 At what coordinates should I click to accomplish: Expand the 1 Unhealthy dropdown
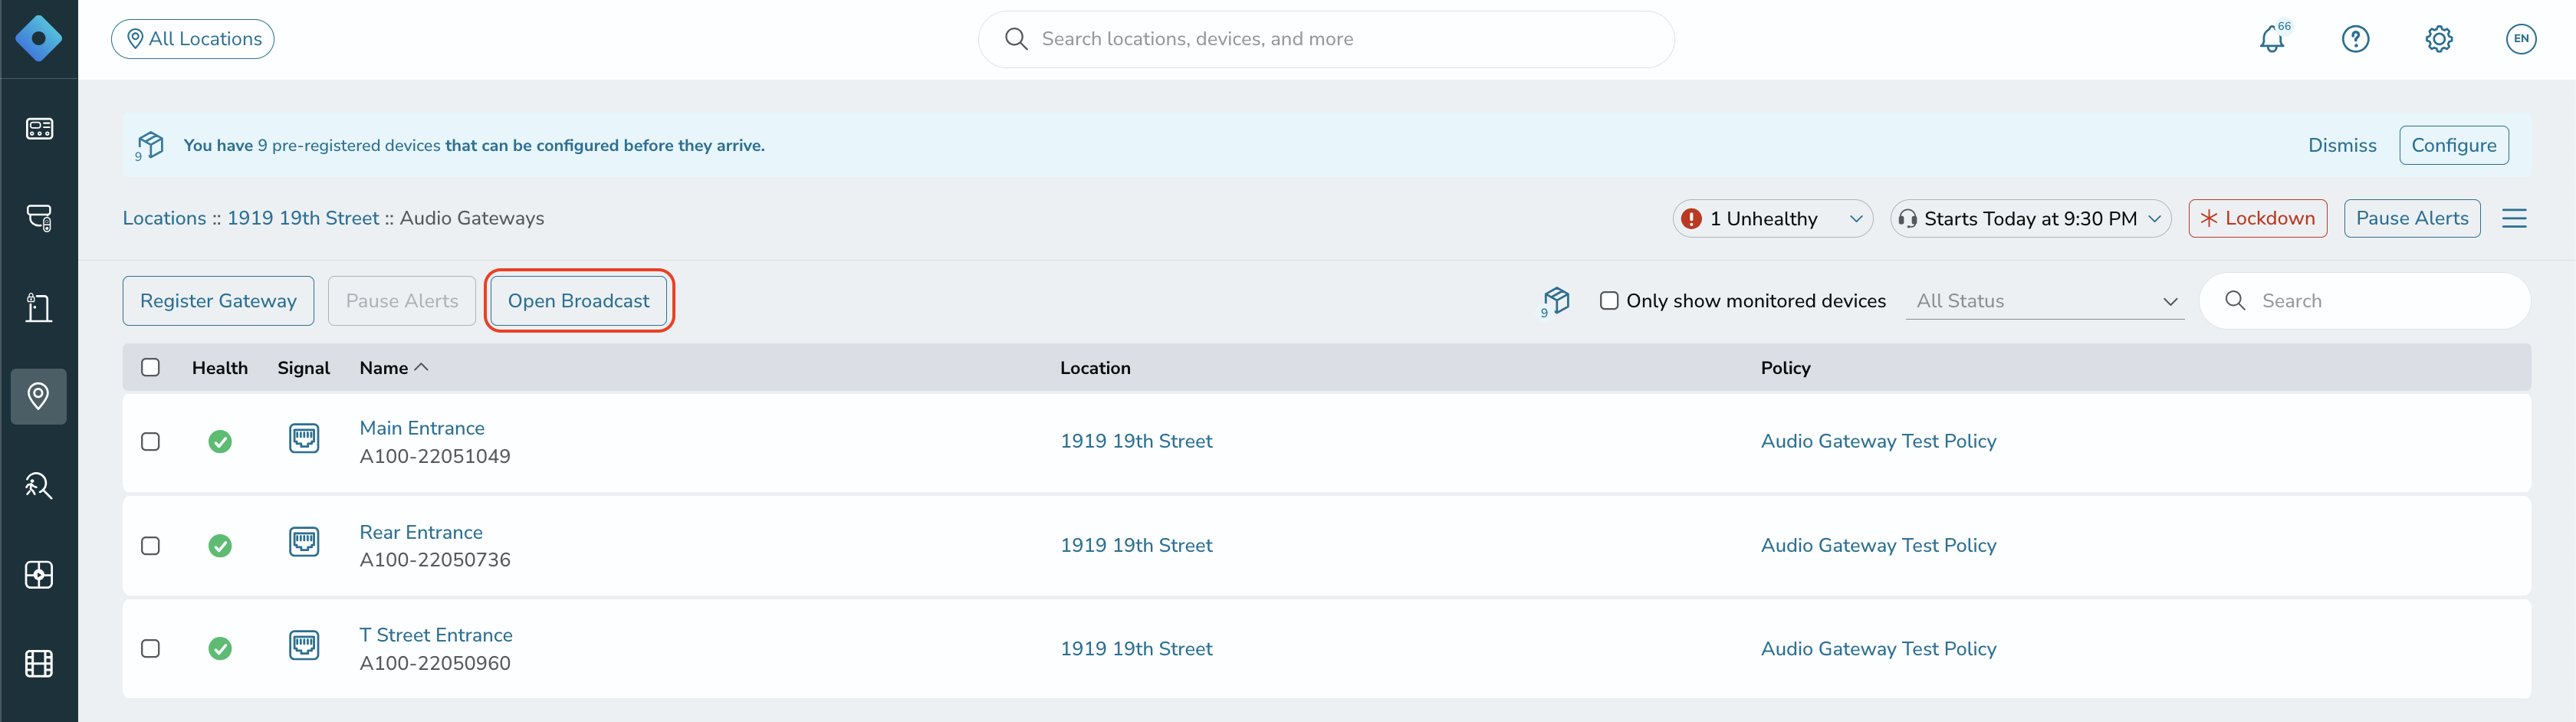(x=1772, y=218)
